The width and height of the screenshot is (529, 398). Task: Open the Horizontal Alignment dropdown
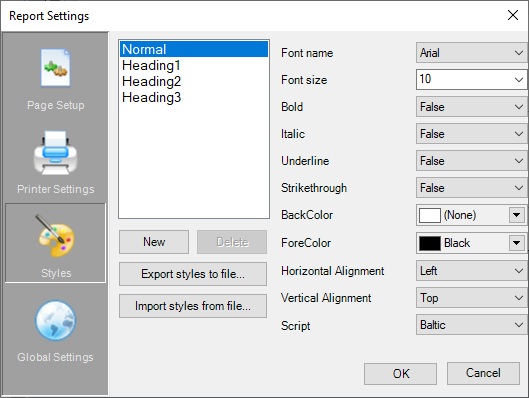[x=471, y=271]
